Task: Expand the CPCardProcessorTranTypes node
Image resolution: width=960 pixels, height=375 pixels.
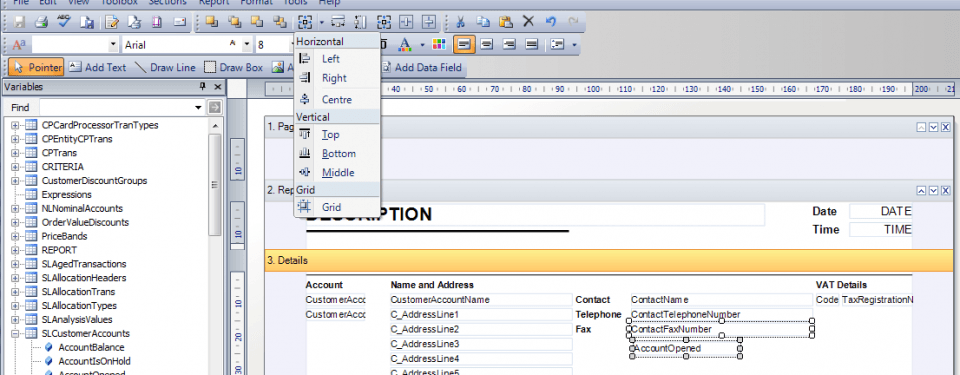Action: coord(15,125)
